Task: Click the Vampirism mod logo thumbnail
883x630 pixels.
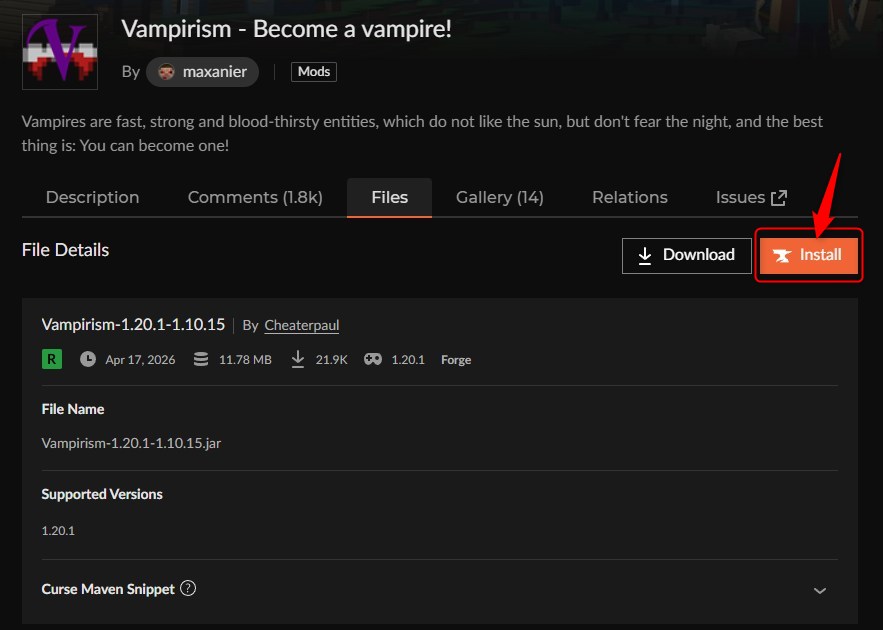Action: point(60,52)
